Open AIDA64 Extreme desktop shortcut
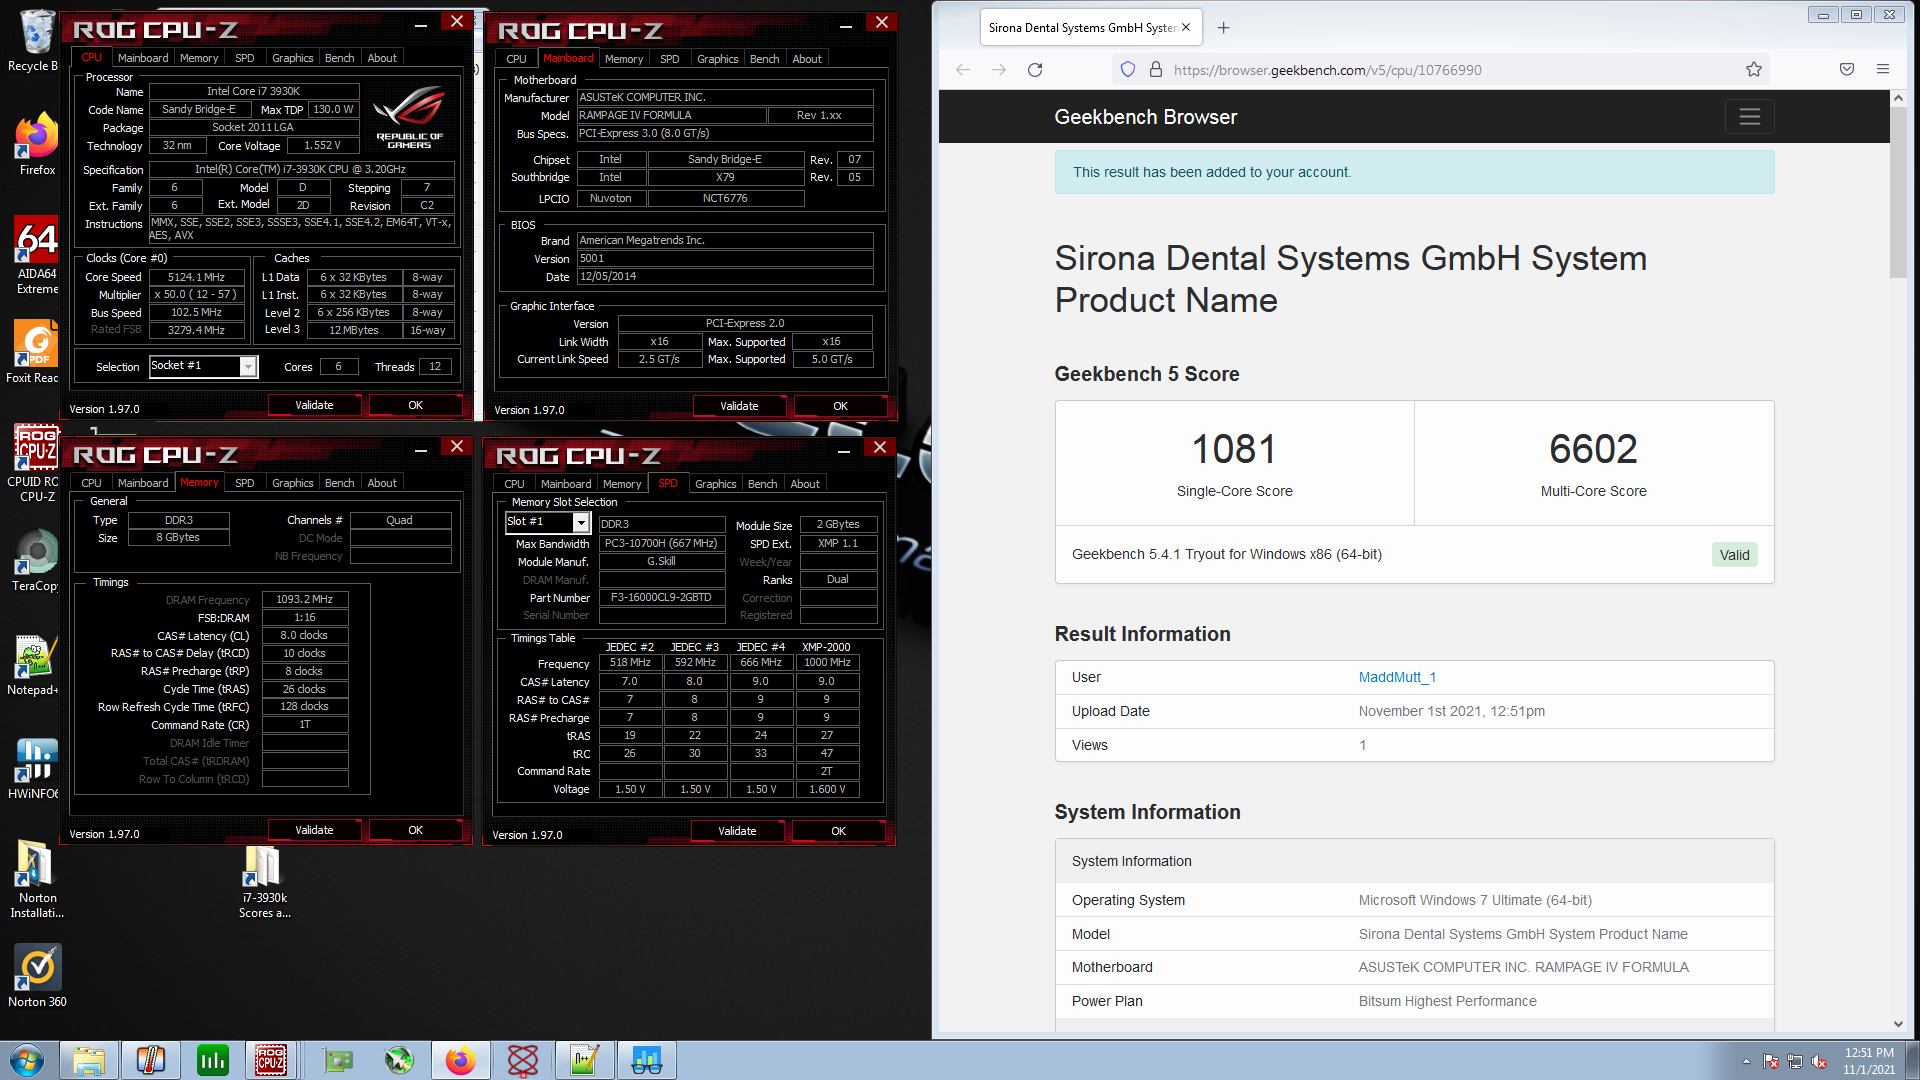This screenshot has height=1080, width=1920. tap(37, 257)
